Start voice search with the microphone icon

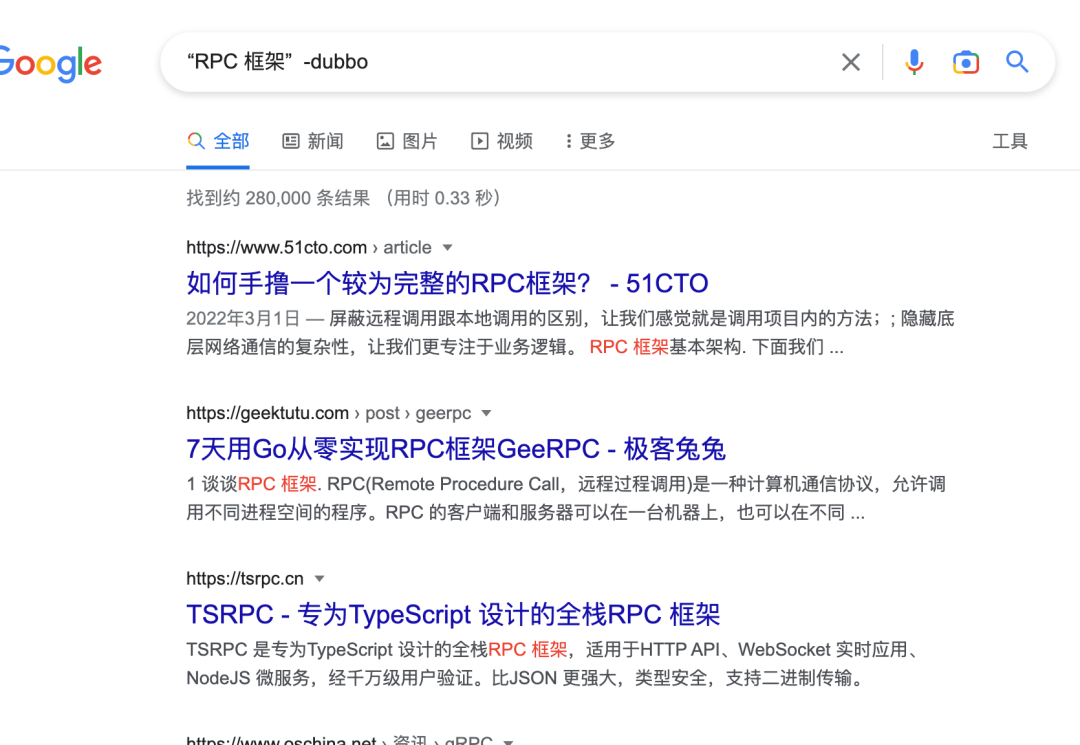click(x=914, y=63)
